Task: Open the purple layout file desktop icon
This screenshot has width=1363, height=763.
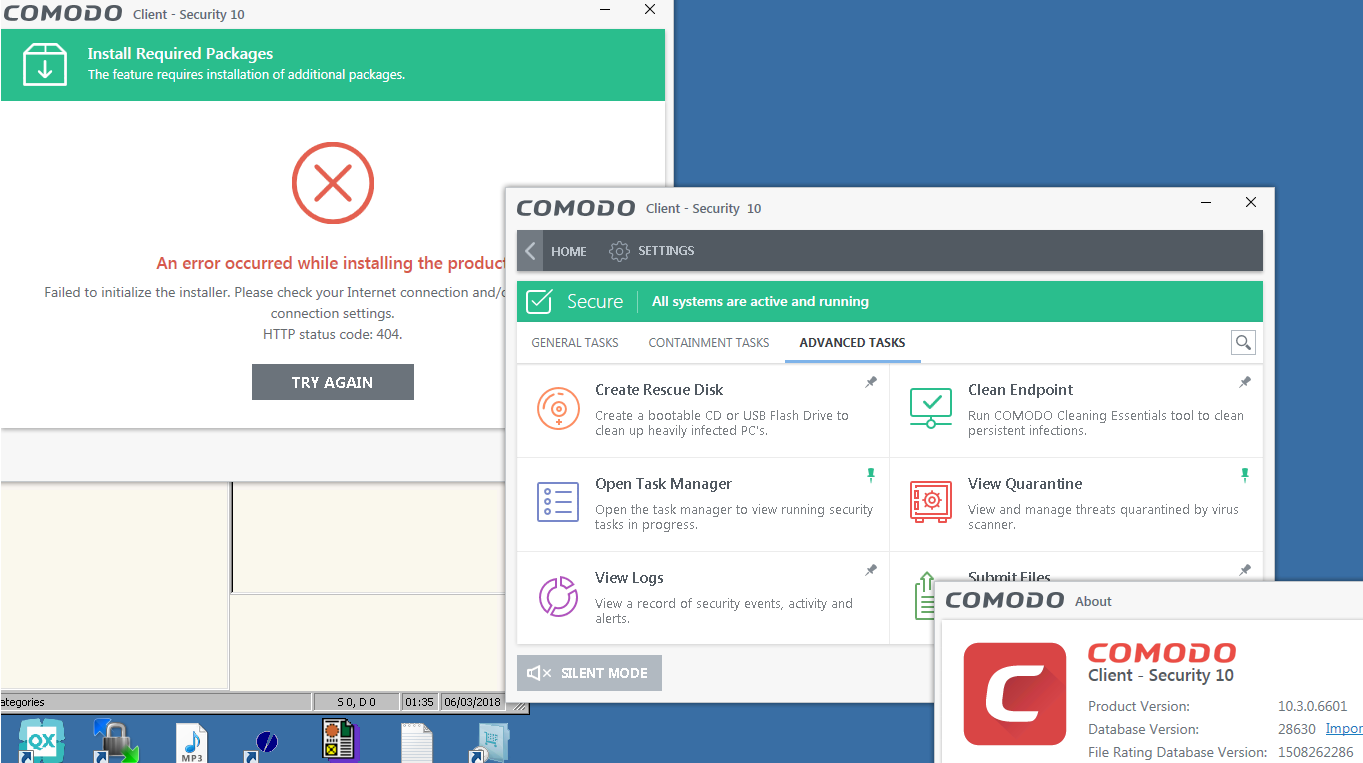Action: point(340,741)
